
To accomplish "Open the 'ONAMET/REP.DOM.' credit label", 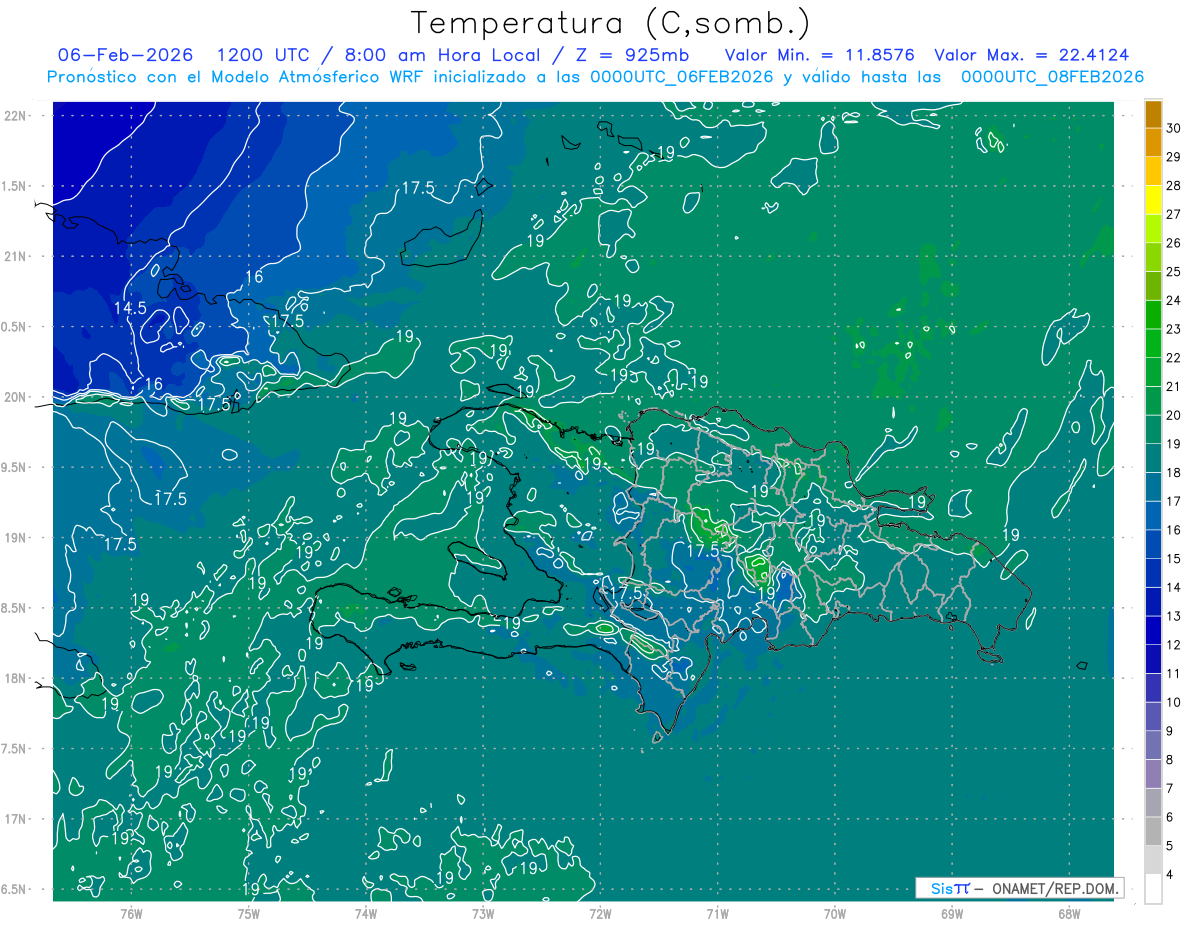I will tap(1054, 888).
